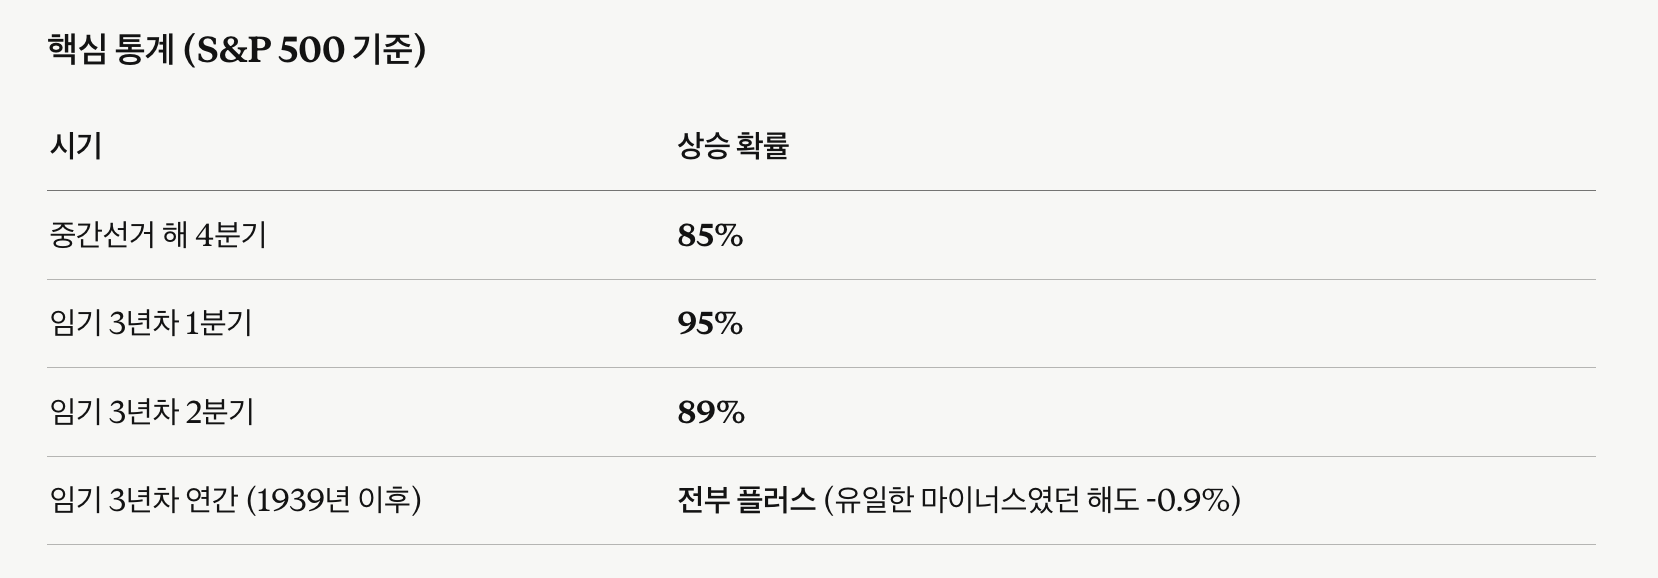Click the '유일한' word in the note
The width and height of the screenshot is (1658, 578).
876,500
